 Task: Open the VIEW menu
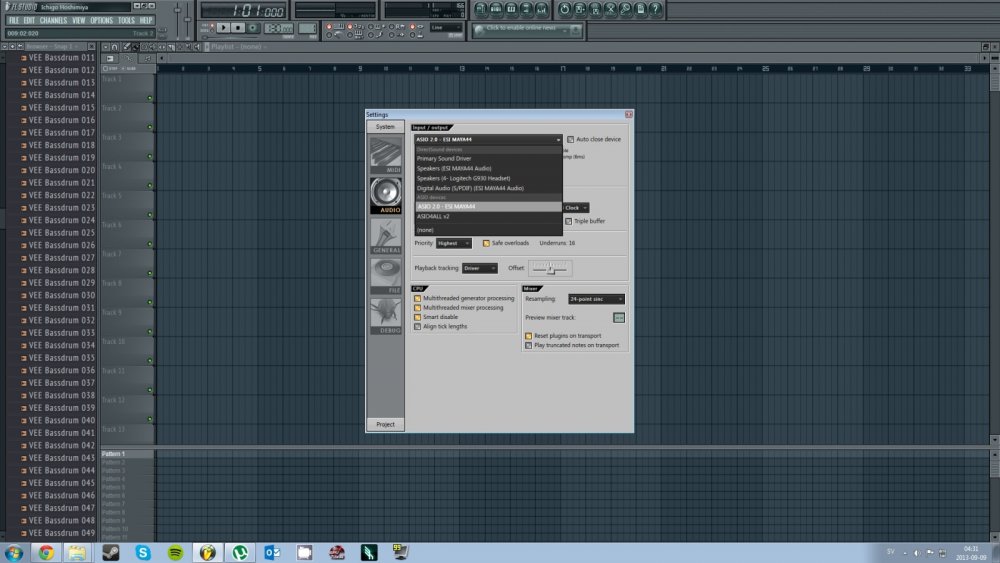pyautogui.click(x=78, y=20)
